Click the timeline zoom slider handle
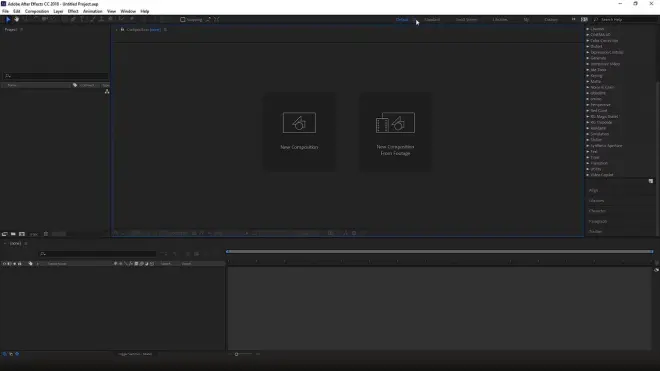The width and height of the screenshot is (660, 371). [237, 354]
